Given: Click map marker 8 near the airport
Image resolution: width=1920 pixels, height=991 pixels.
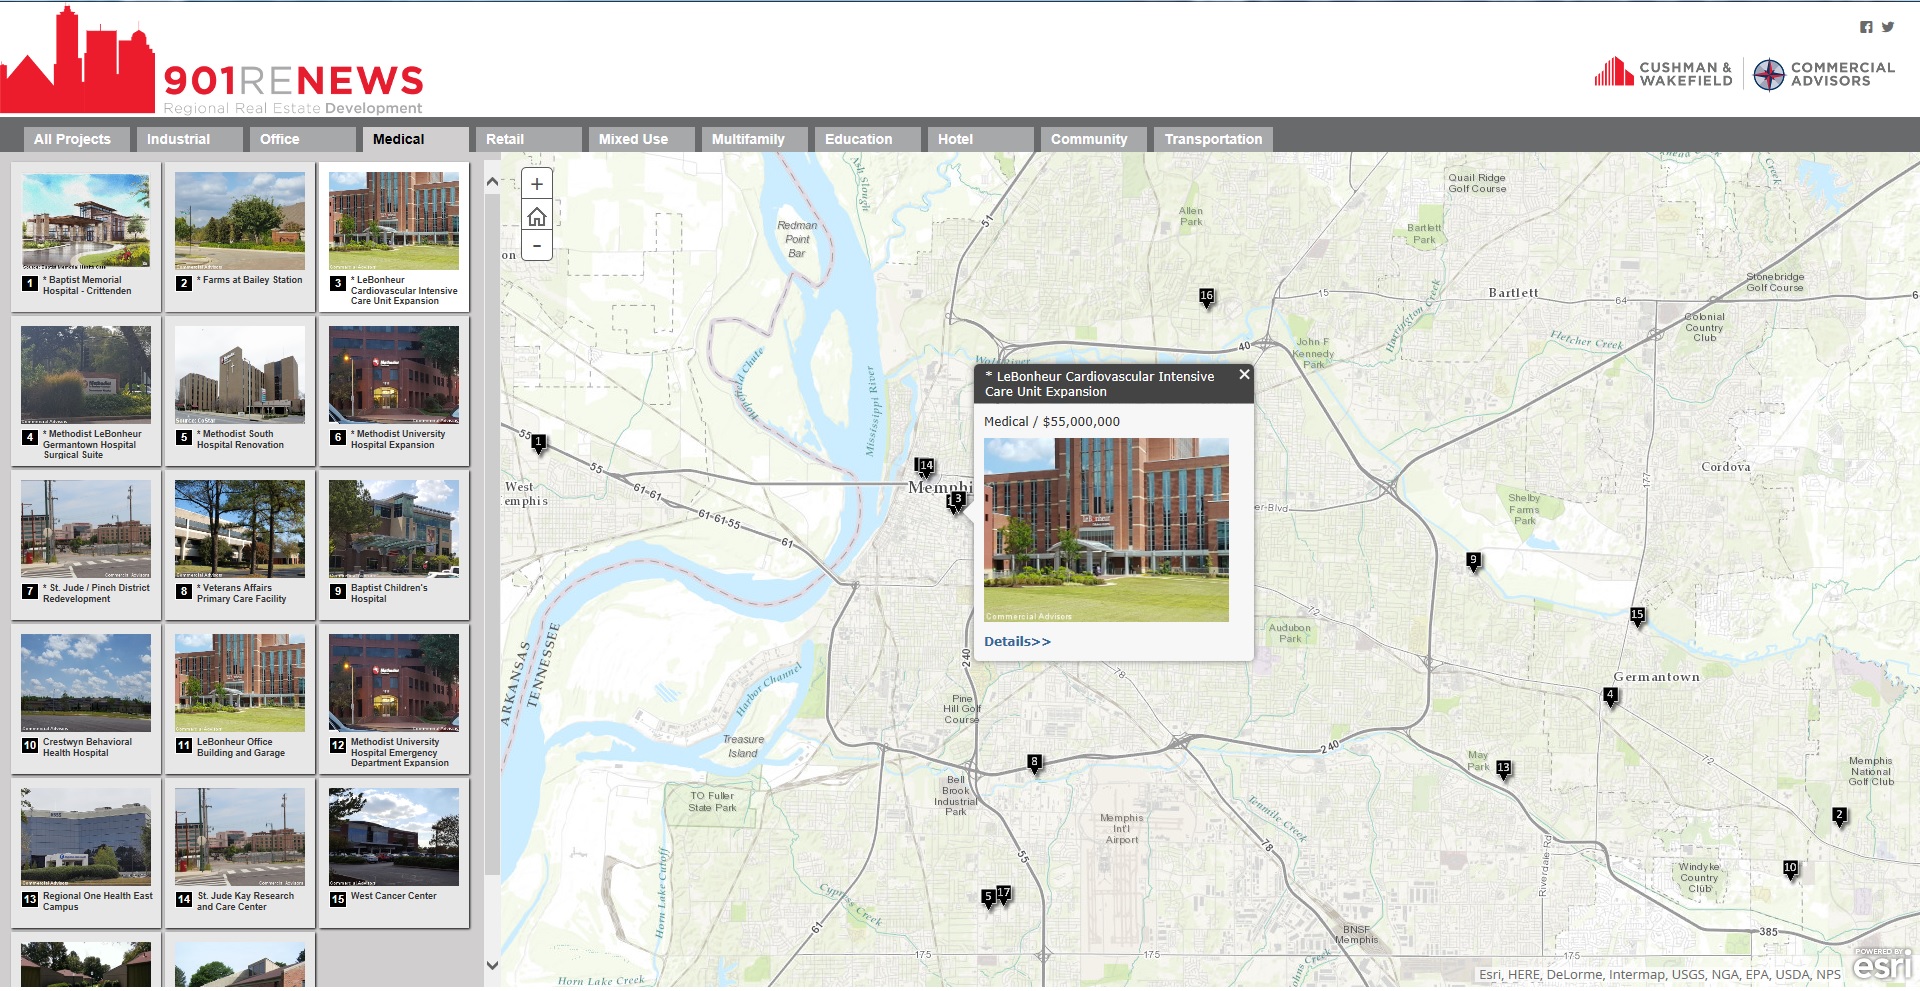Looking at the screenshot, I should 1034,763.
